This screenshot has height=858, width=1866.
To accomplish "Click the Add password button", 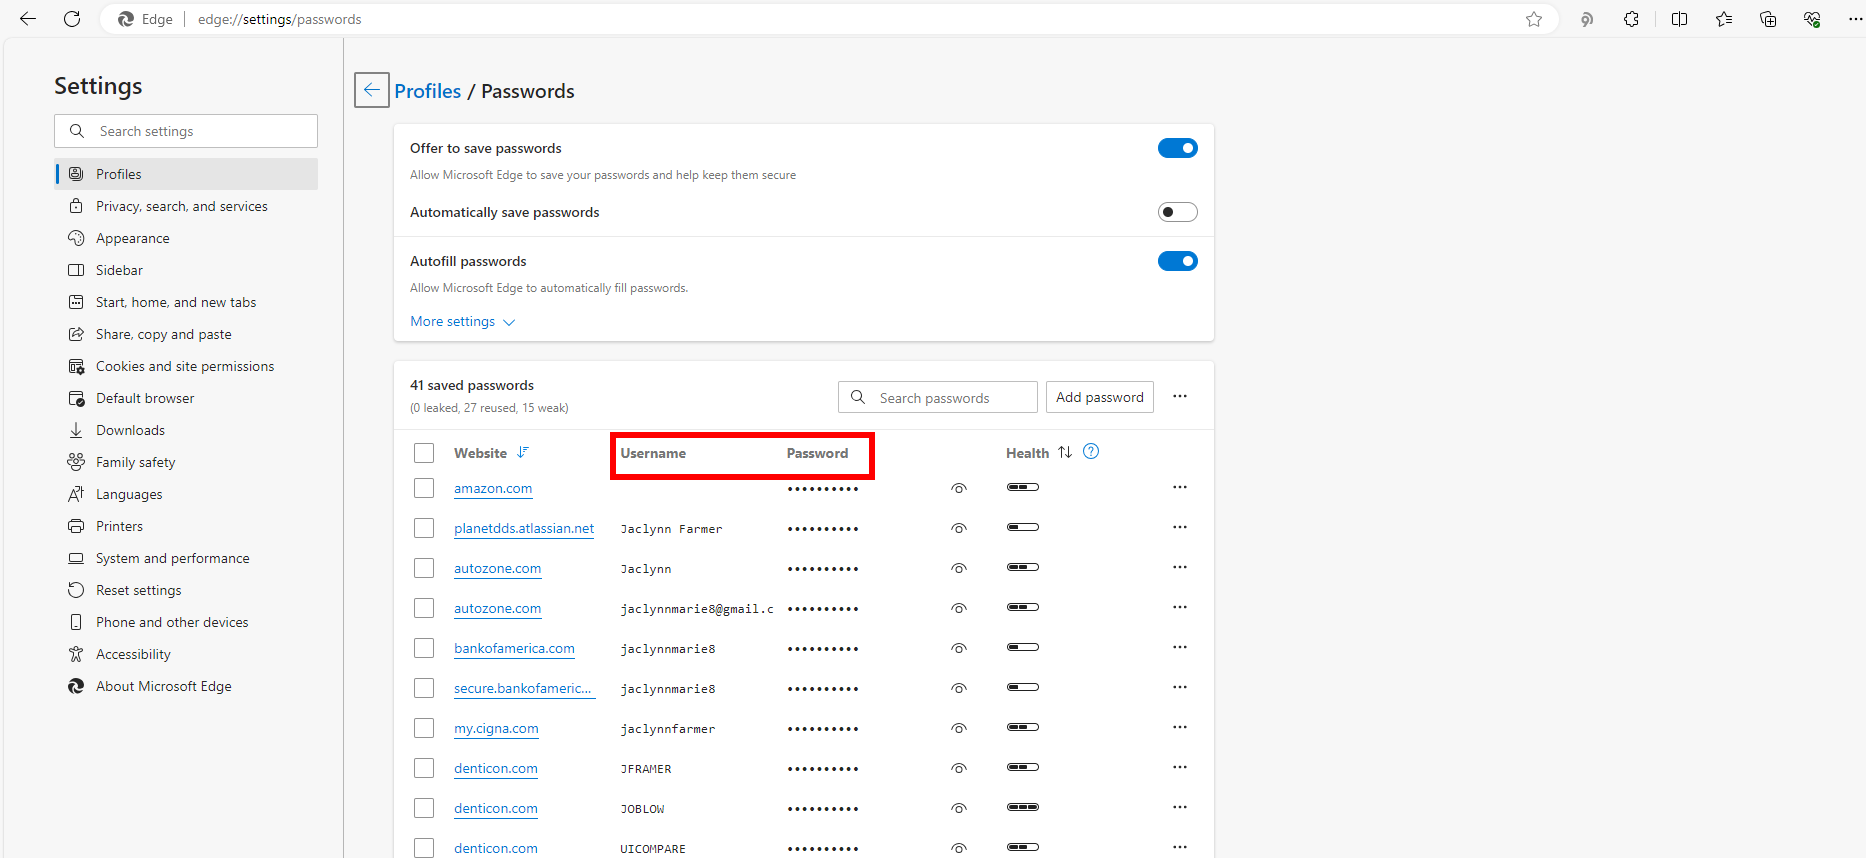I will pos(1099,397).
